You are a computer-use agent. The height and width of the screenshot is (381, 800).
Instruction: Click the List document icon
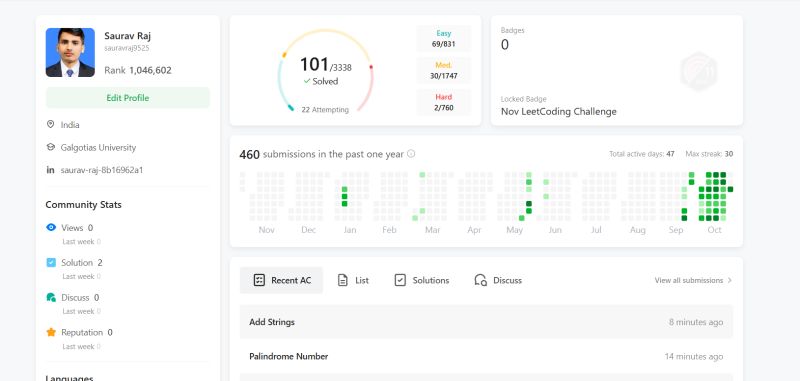point(343,280)
